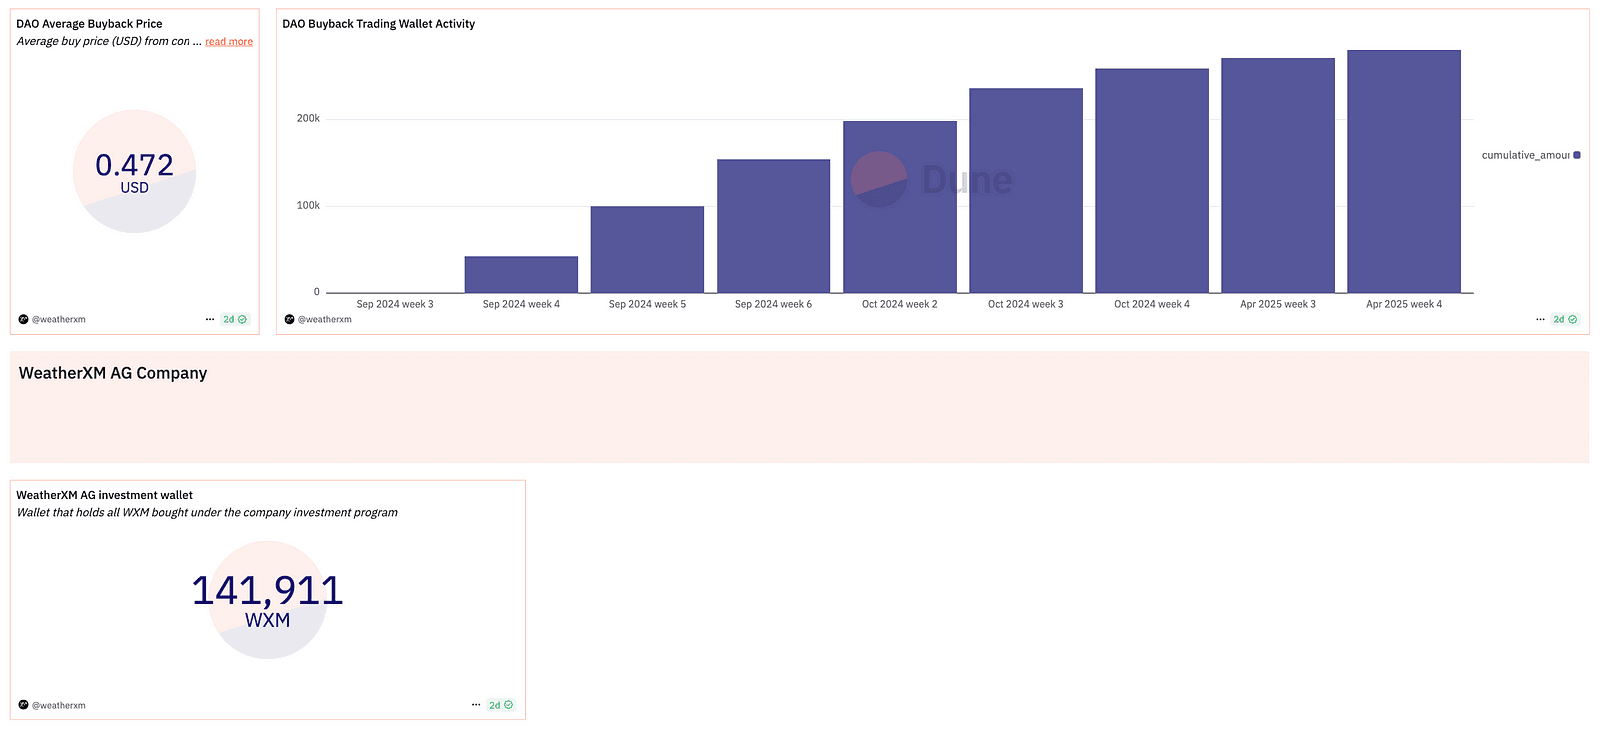Select the Apr 2025 week 4 bar
The height and width of the screenshot is (730, 1600).
pos(1404,172)
